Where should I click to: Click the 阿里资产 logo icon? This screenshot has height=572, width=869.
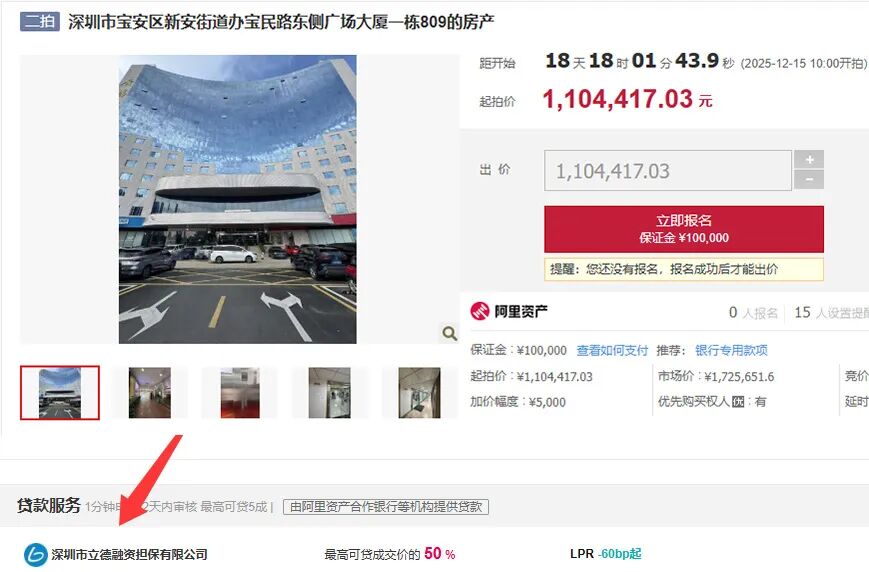tap(479, 311)
